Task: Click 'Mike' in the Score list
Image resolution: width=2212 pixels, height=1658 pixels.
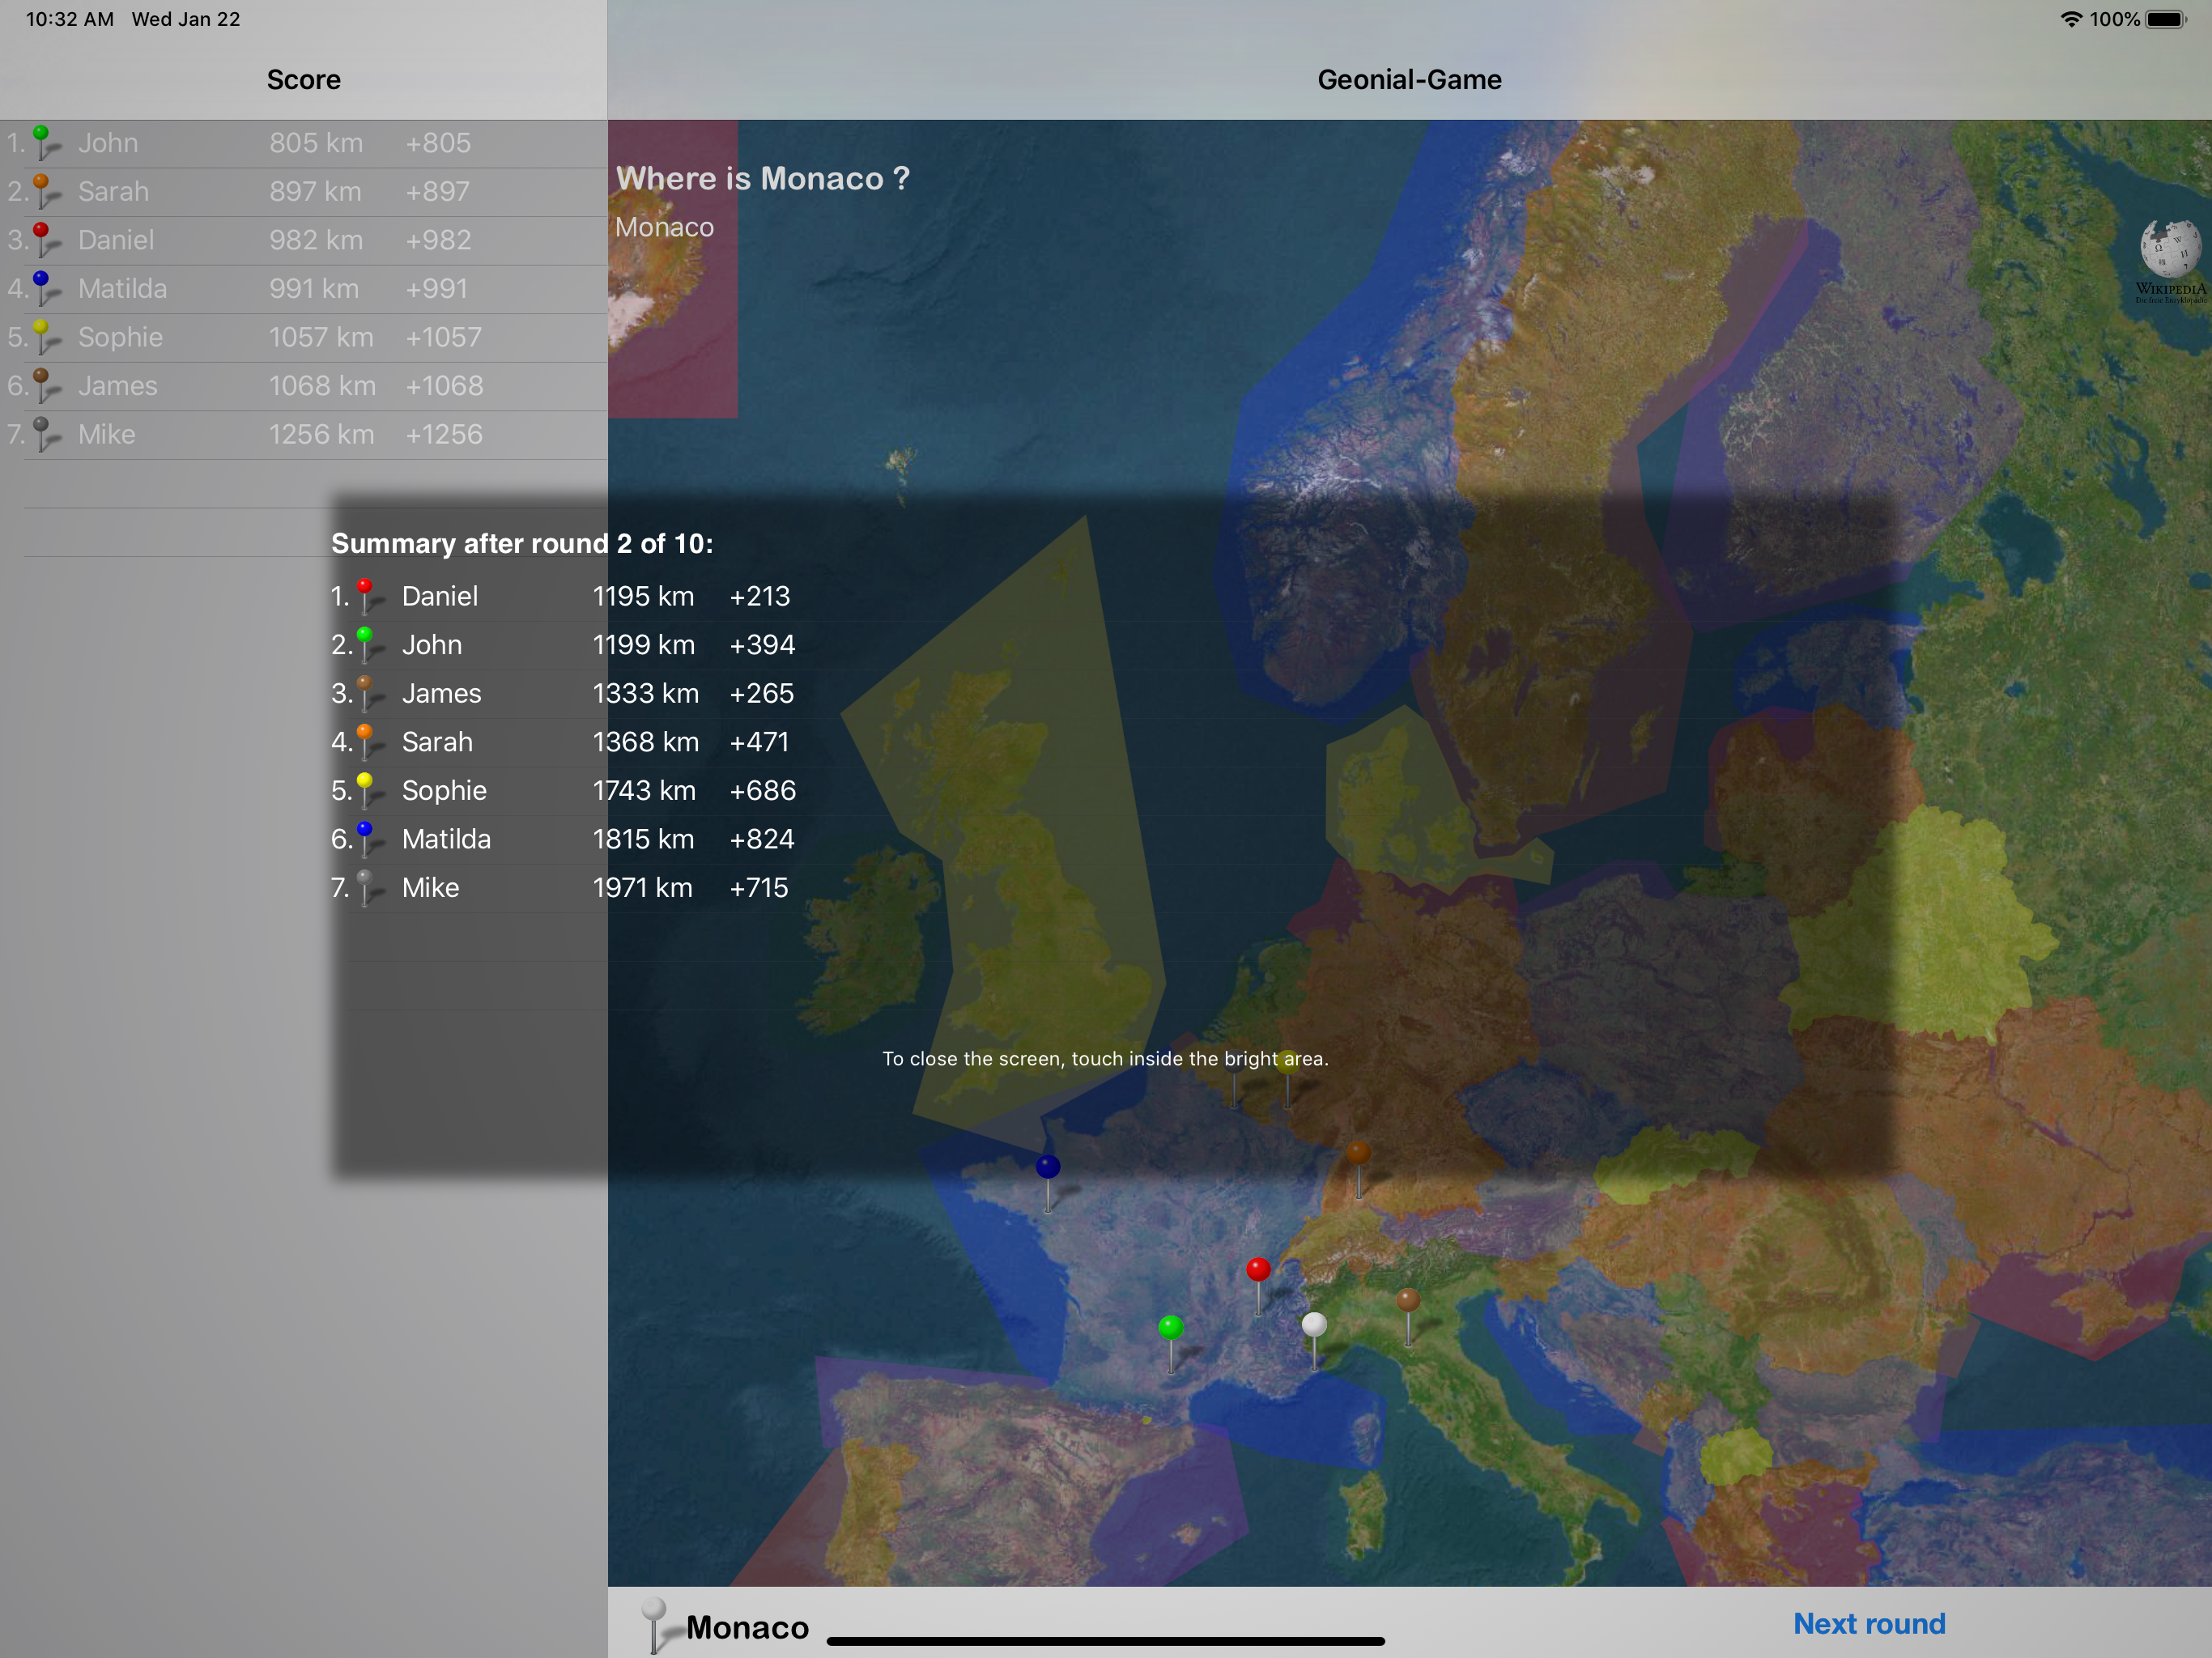Action: pyautogui.click(x=106, y=434)
